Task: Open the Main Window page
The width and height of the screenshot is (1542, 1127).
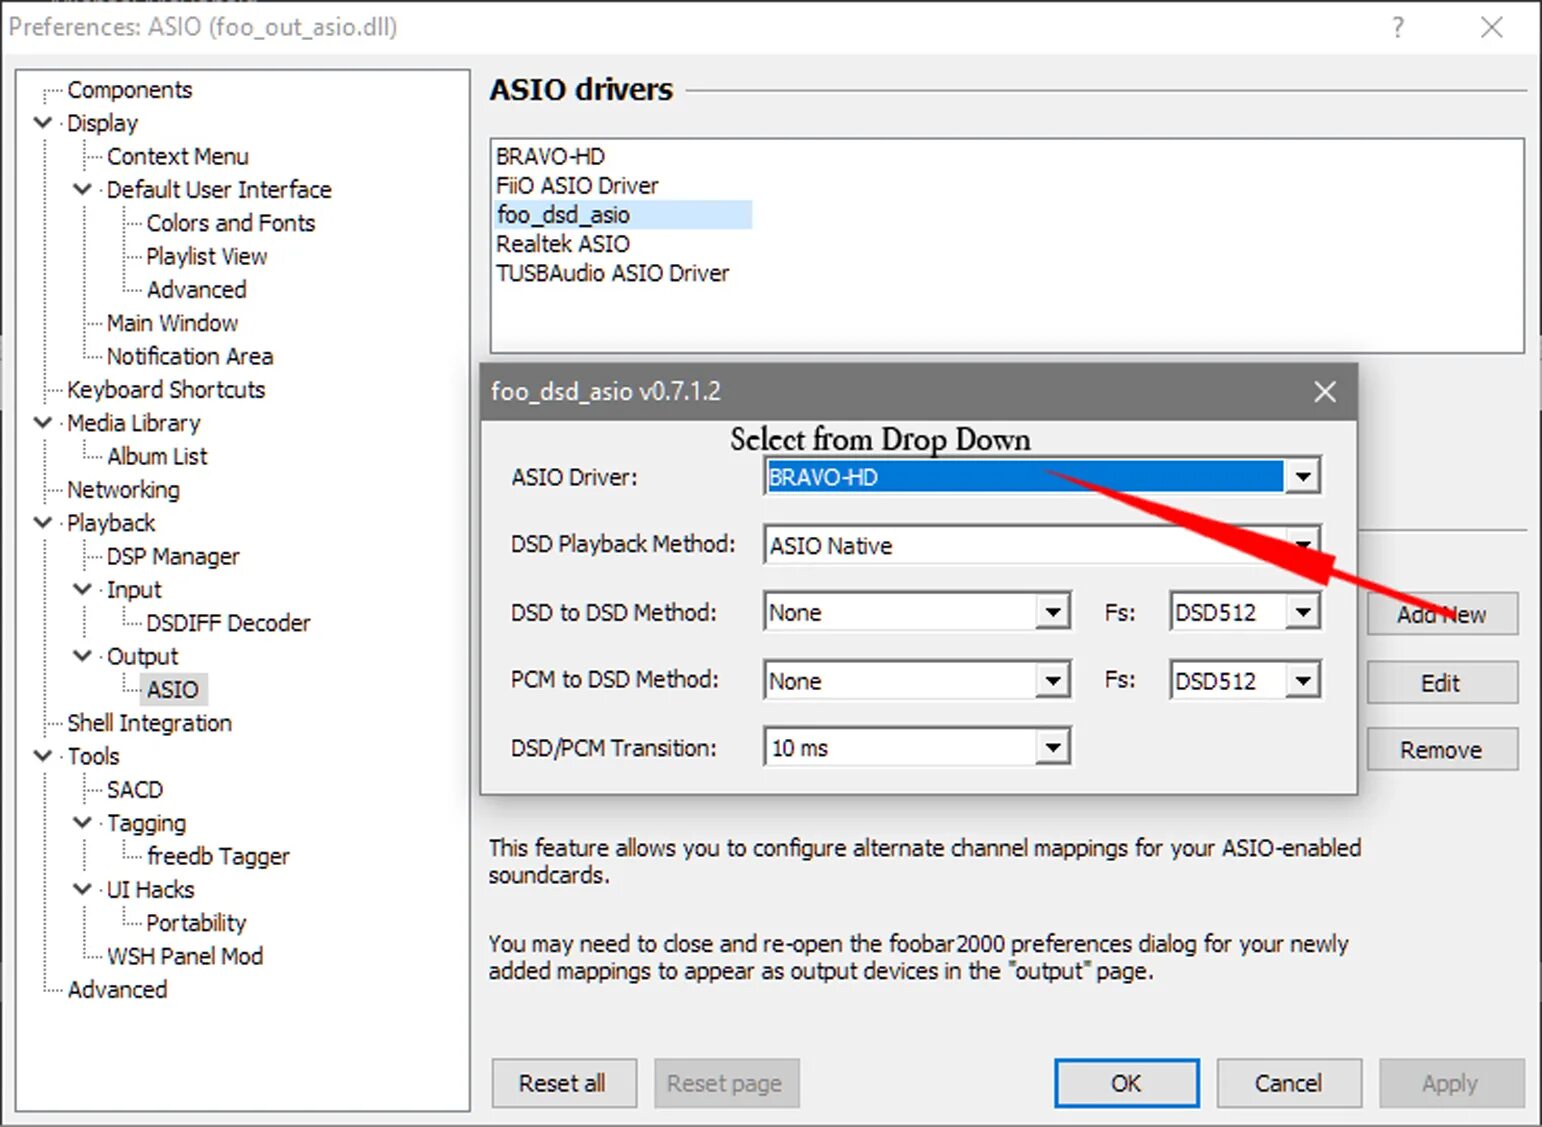Action: click(x=172, y=323)
